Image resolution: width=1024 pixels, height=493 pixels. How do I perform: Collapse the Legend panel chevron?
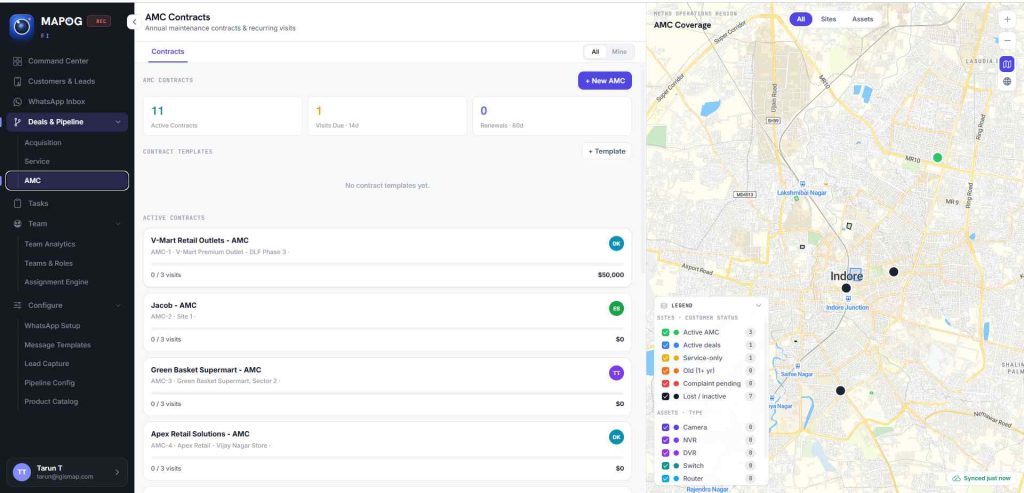pyautogui.click(x=758, y=306)
